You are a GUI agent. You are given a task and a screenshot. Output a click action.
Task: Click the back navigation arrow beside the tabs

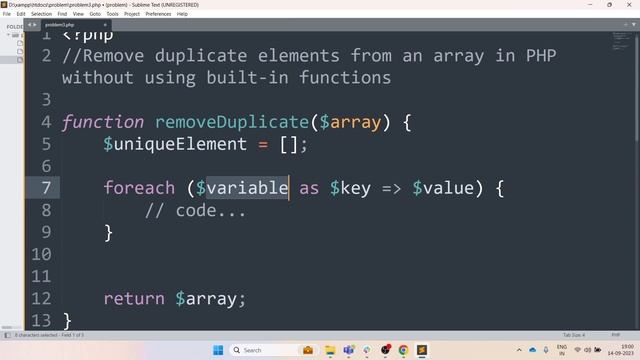coord(29,25)
